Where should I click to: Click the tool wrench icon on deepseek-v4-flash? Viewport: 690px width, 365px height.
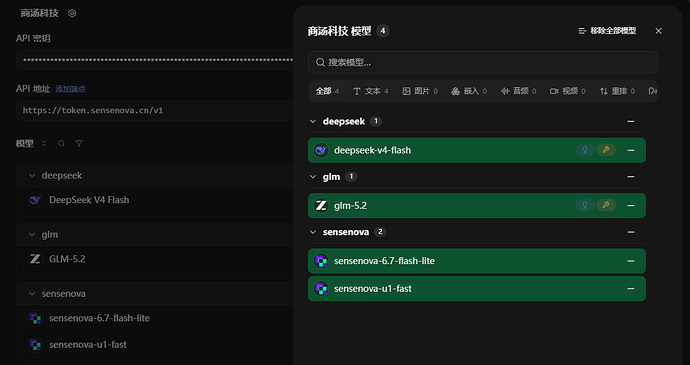(606, 150)
